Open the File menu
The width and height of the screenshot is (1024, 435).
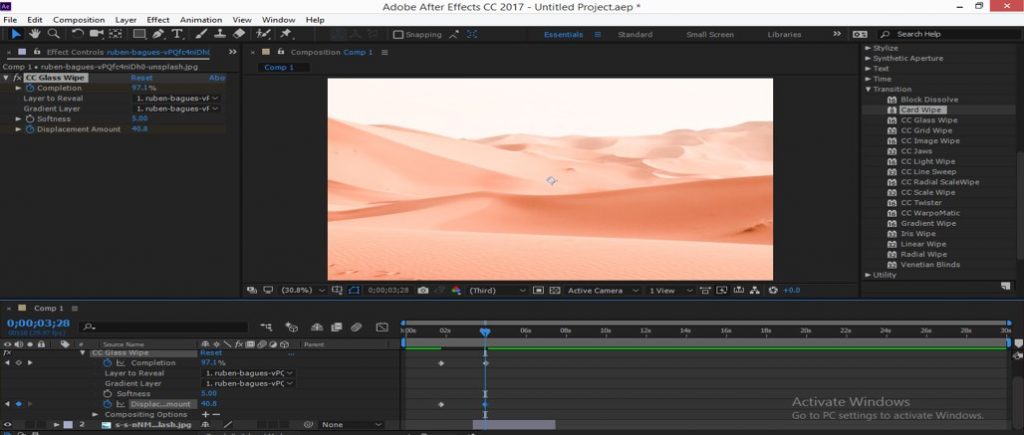(x=10, y=20)
